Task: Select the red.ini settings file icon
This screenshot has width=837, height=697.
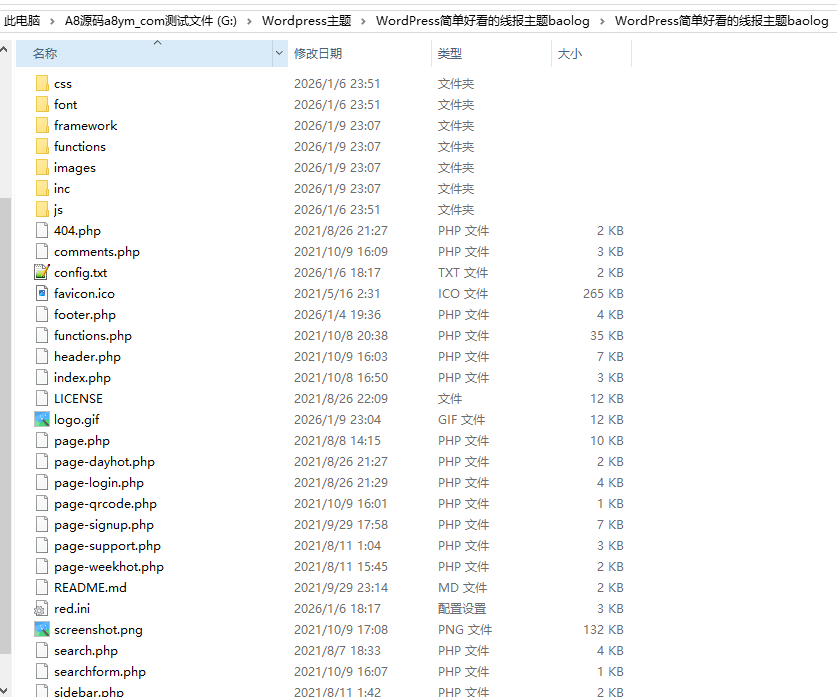Action: pyautogui.click(x=41, y=609)
